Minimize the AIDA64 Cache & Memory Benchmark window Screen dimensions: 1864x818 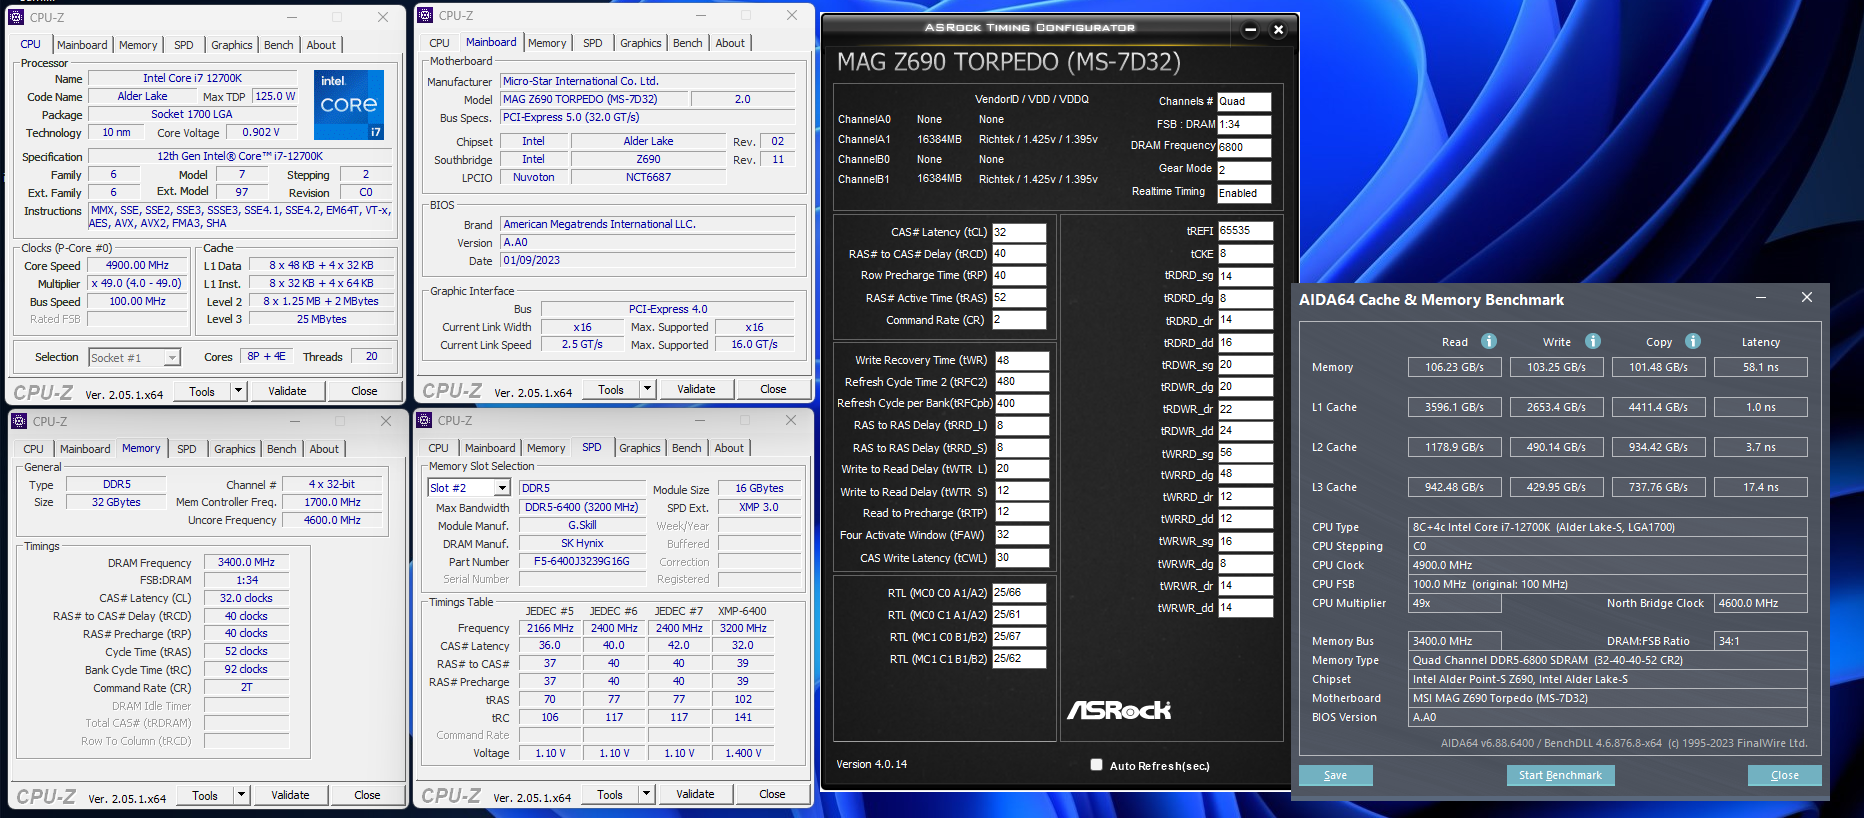pos(1760,298)
